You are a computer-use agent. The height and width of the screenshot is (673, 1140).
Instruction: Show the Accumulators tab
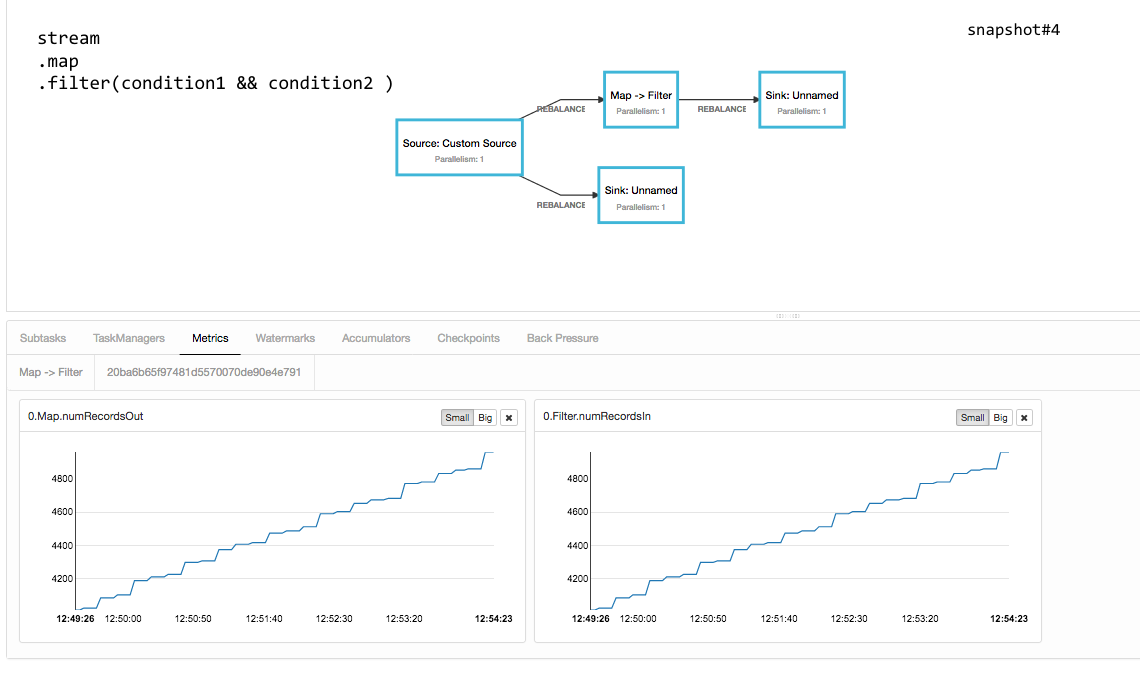(x=376, y=338)
